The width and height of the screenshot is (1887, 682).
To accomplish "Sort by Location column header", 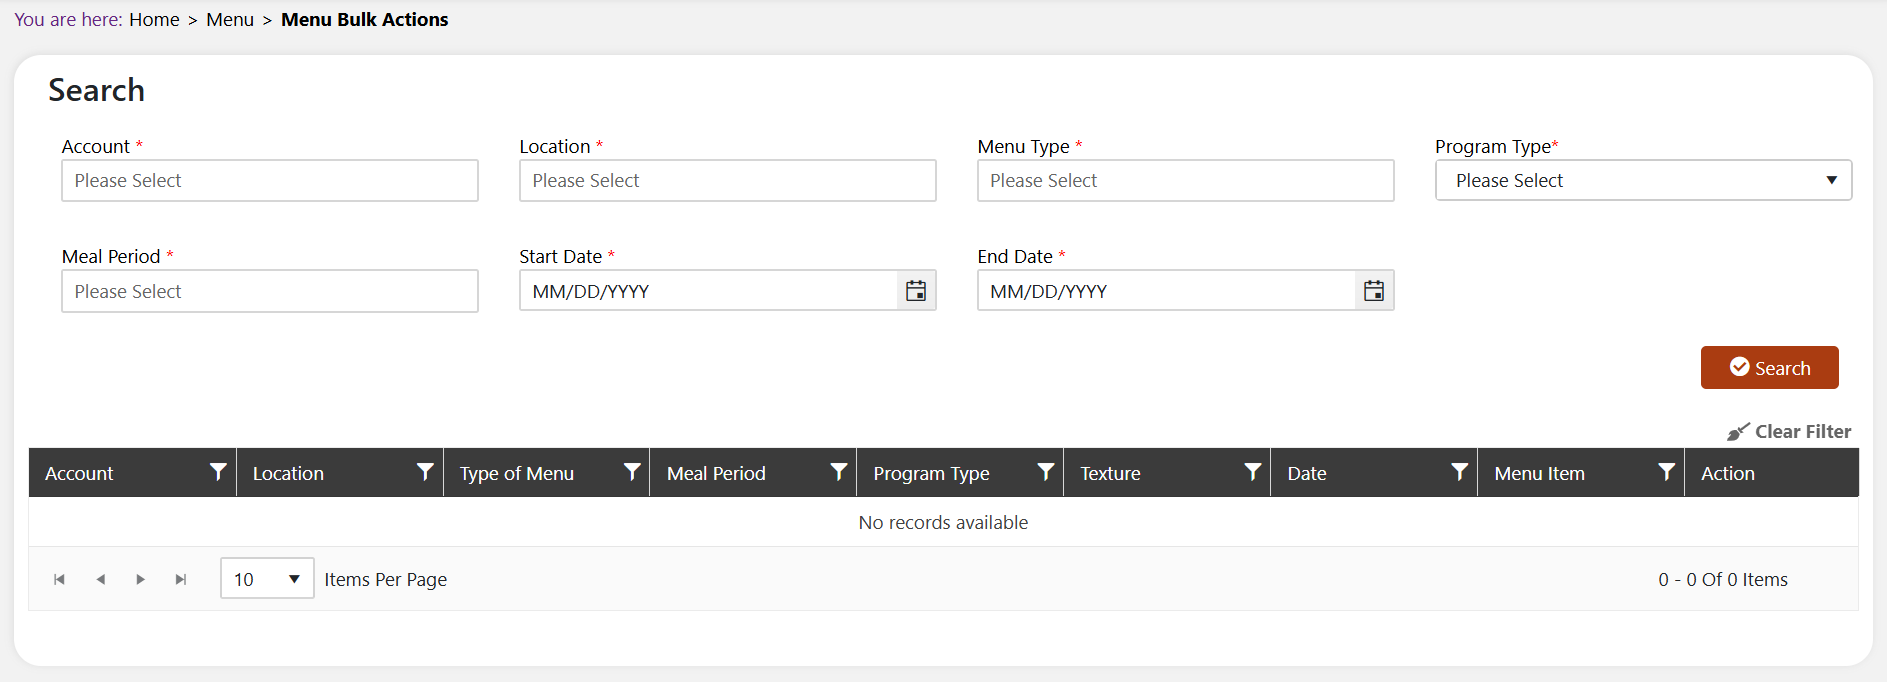I will click(288, 473).
